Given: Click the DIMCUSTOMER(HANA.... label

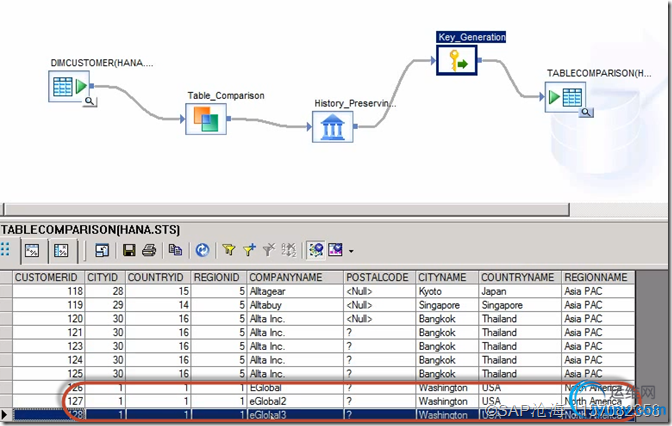Looking at the screenshot, I should pos(102,63).
